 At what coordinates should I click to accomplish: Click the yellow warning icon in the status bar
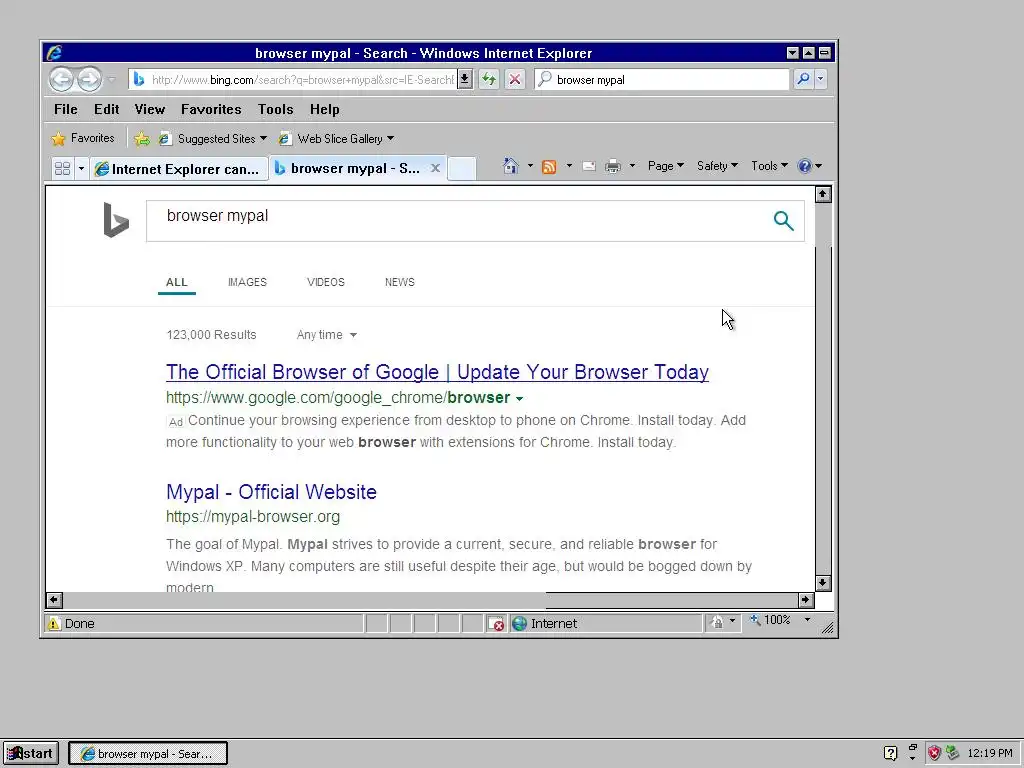tap(54, 623)
